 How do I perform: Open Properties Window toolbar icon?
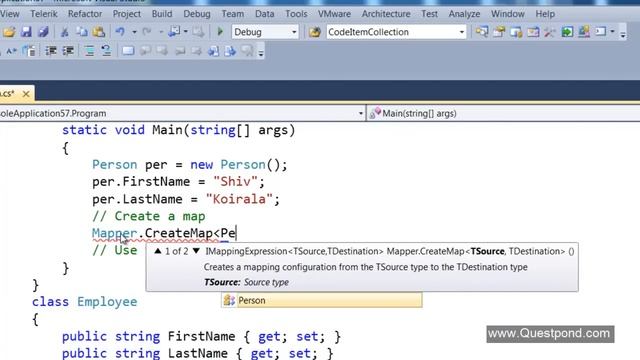coord(499,32)
